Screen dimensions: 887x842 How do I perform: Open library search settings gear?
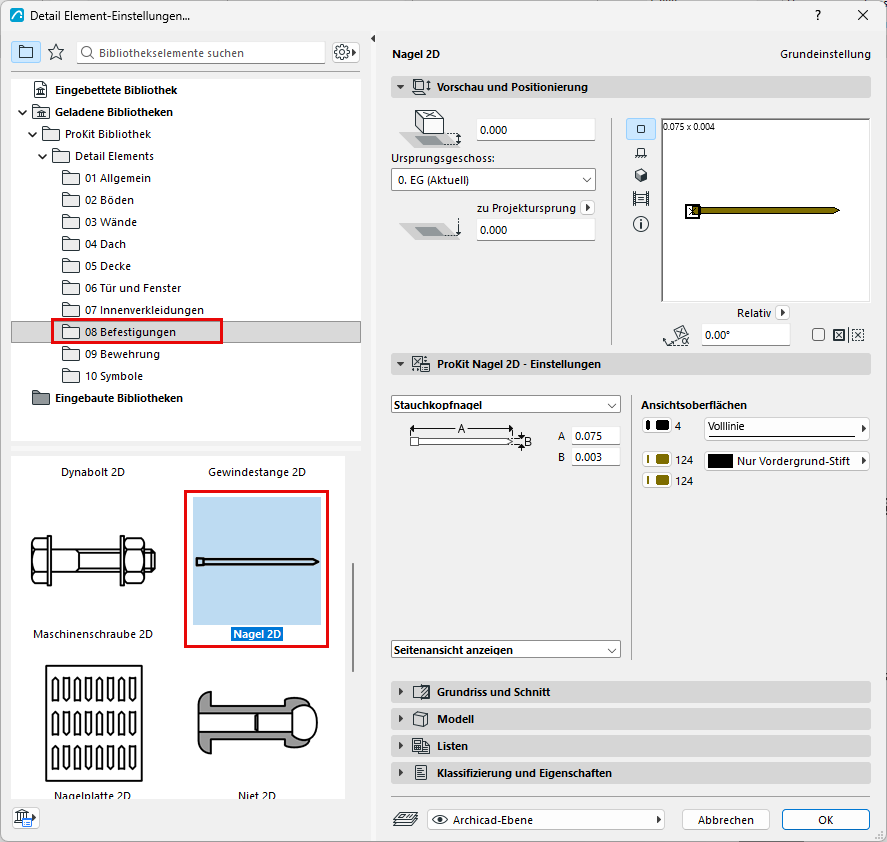tap(345, 53)
